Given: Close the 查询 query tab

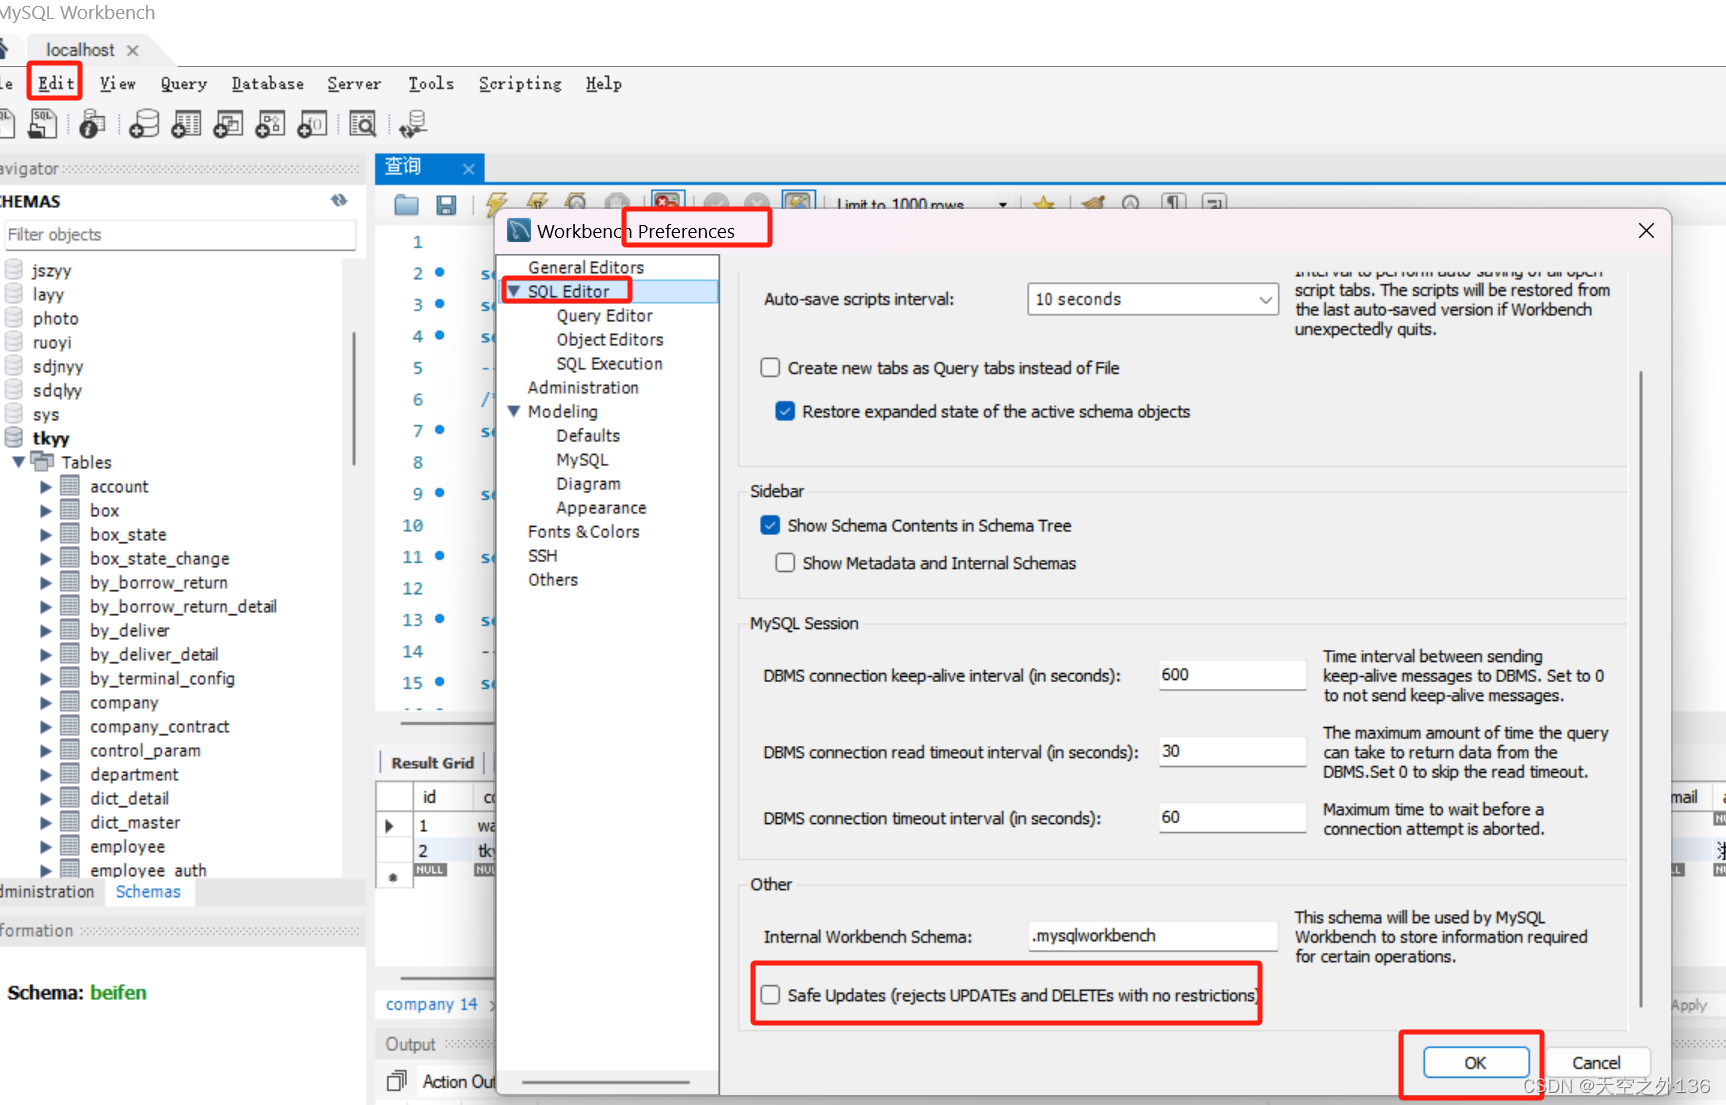Looking at the screenshot, I should (468, 168).
